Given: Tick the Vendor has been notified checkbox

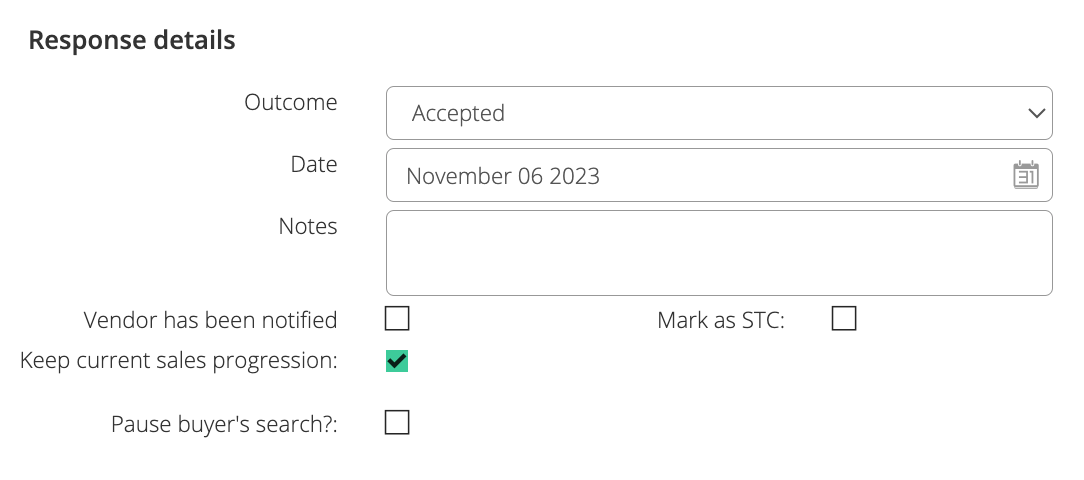Looking at the screenshot, I should tap(397, 319).
